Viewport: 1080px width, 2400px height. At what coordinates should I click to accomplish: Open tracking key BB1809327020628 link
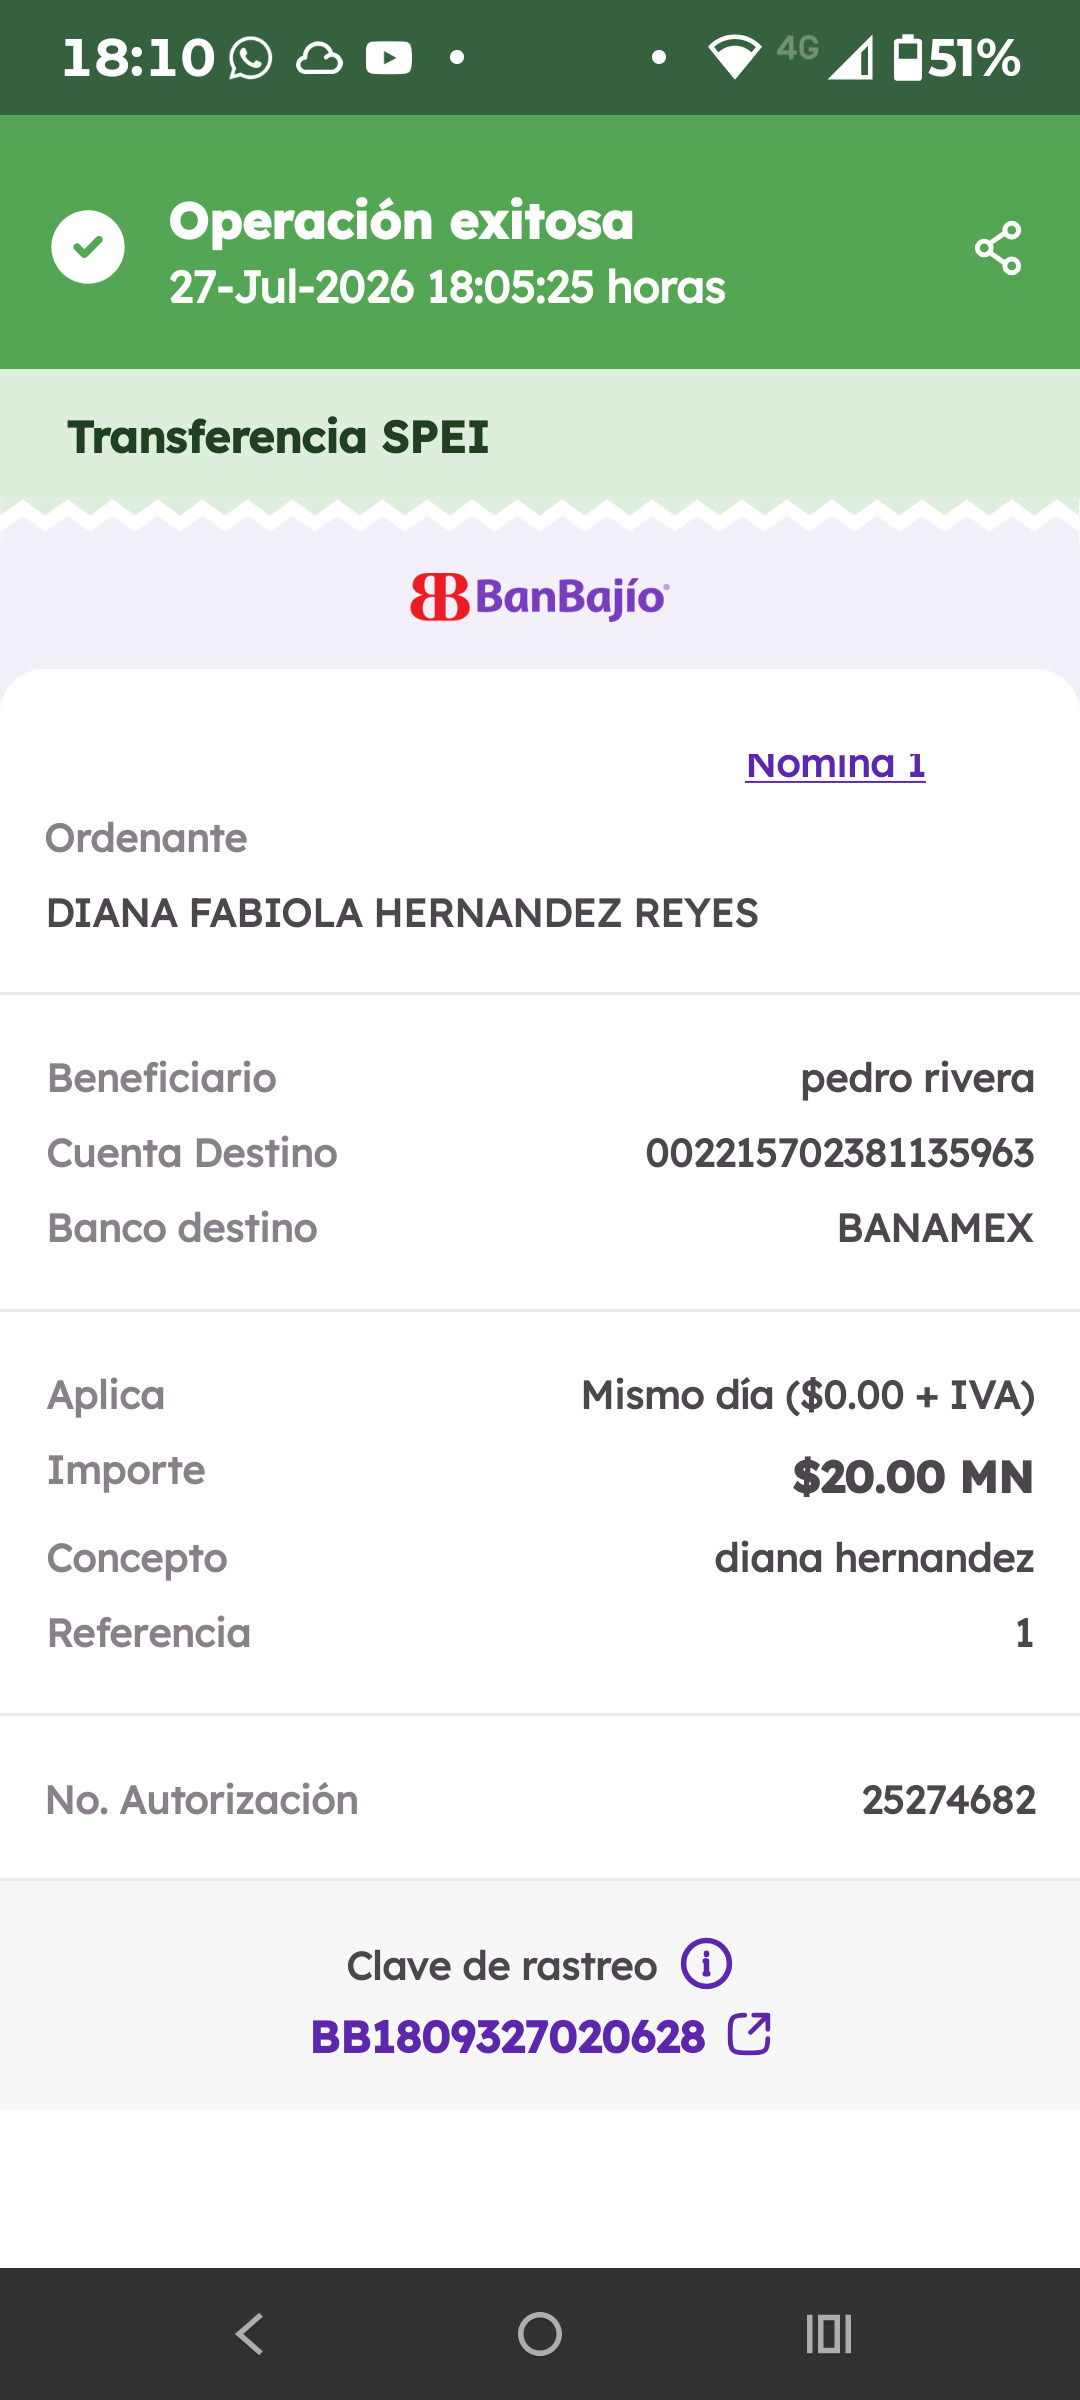click(x=508, y=2037)
